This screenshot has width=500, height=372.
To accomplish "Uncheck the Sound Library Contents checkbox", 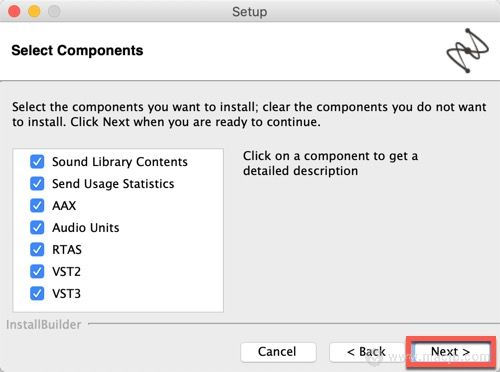I will pyautogui.click(x=37, y=162).
